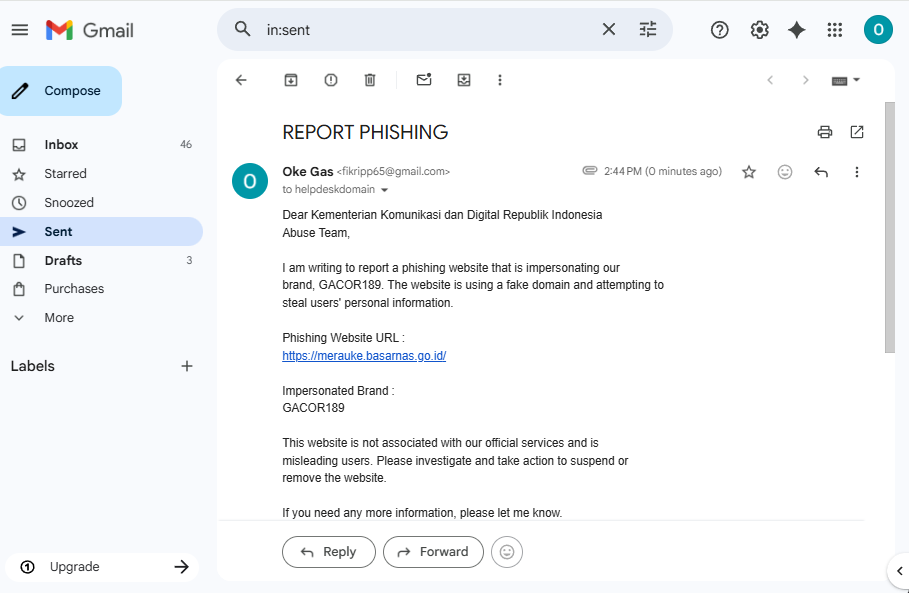Toggle the star on this message
Image resolution: width=909 pixels, height=593 pixels.
(x=749, y=172)
